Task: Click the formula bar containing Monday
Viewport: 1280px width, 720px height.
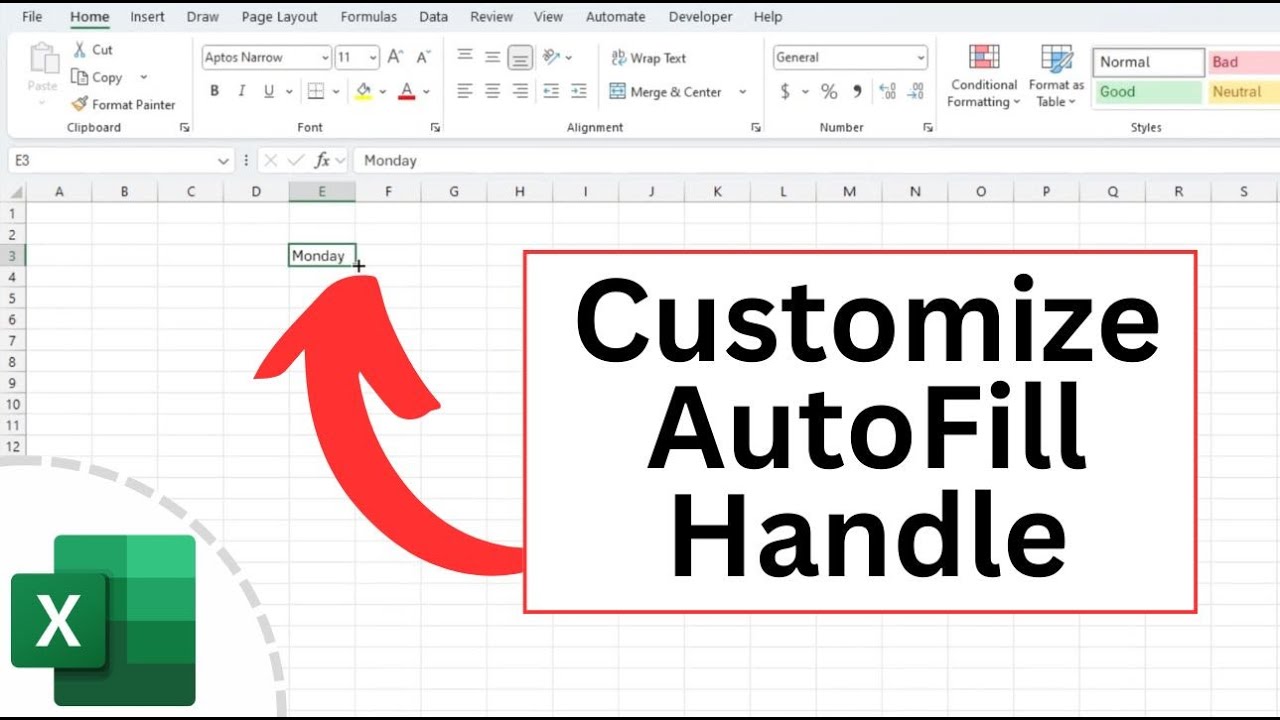Action: 815,160
